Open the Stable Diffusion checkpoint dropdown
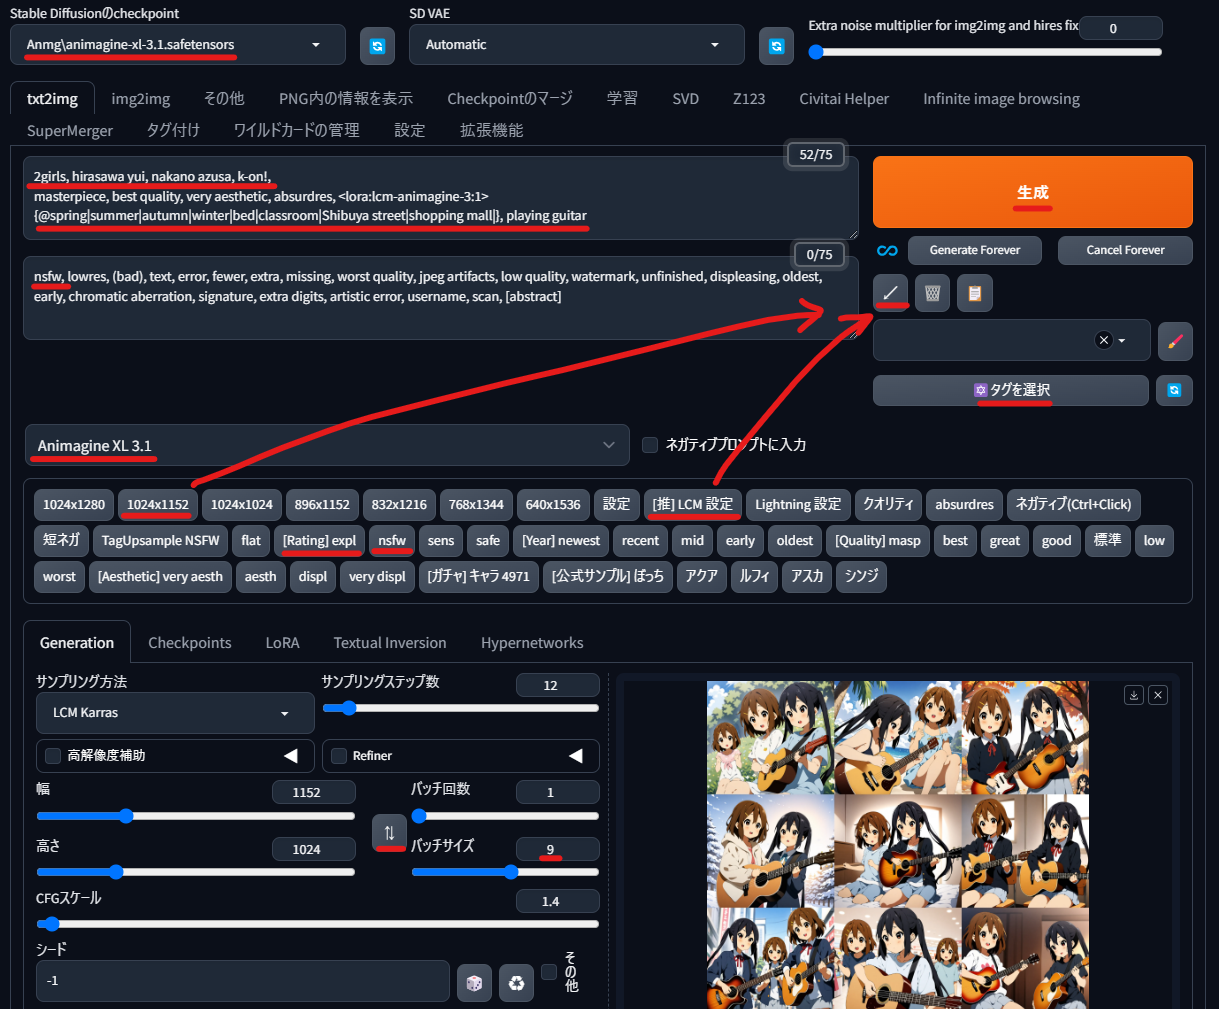 [178, 45]
